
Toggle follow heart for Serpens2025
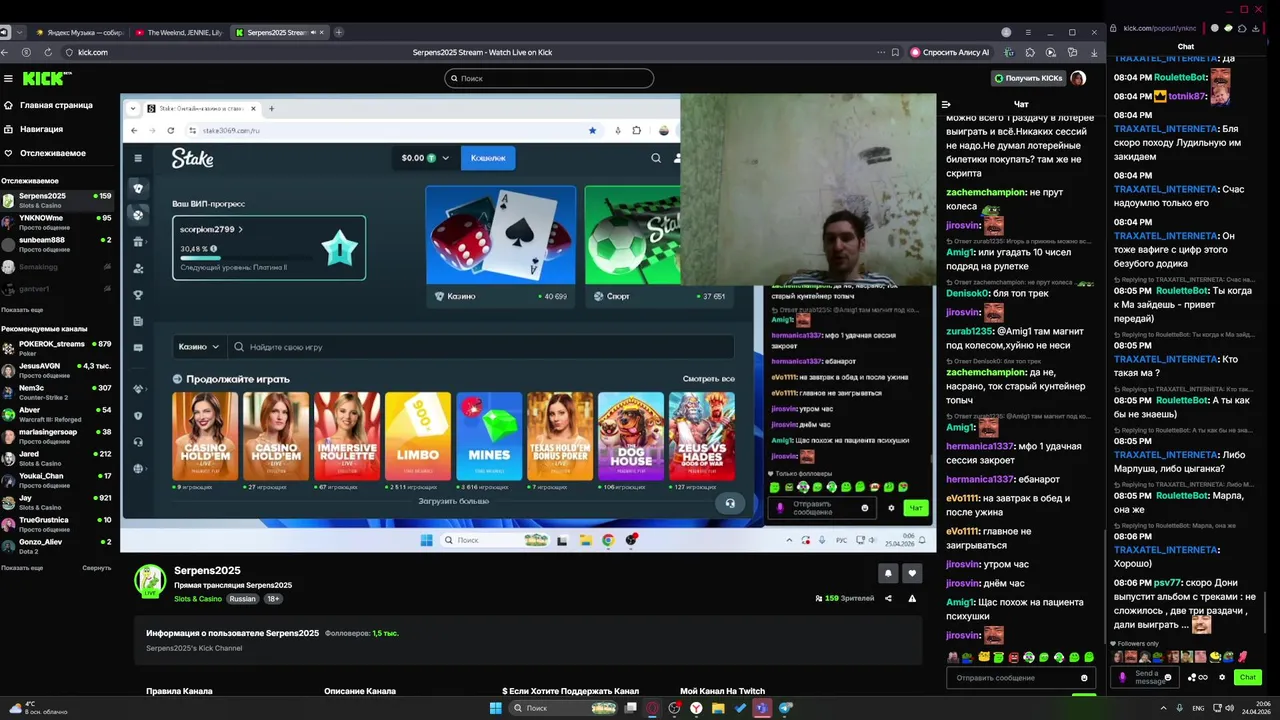click(x=912, y=573)
